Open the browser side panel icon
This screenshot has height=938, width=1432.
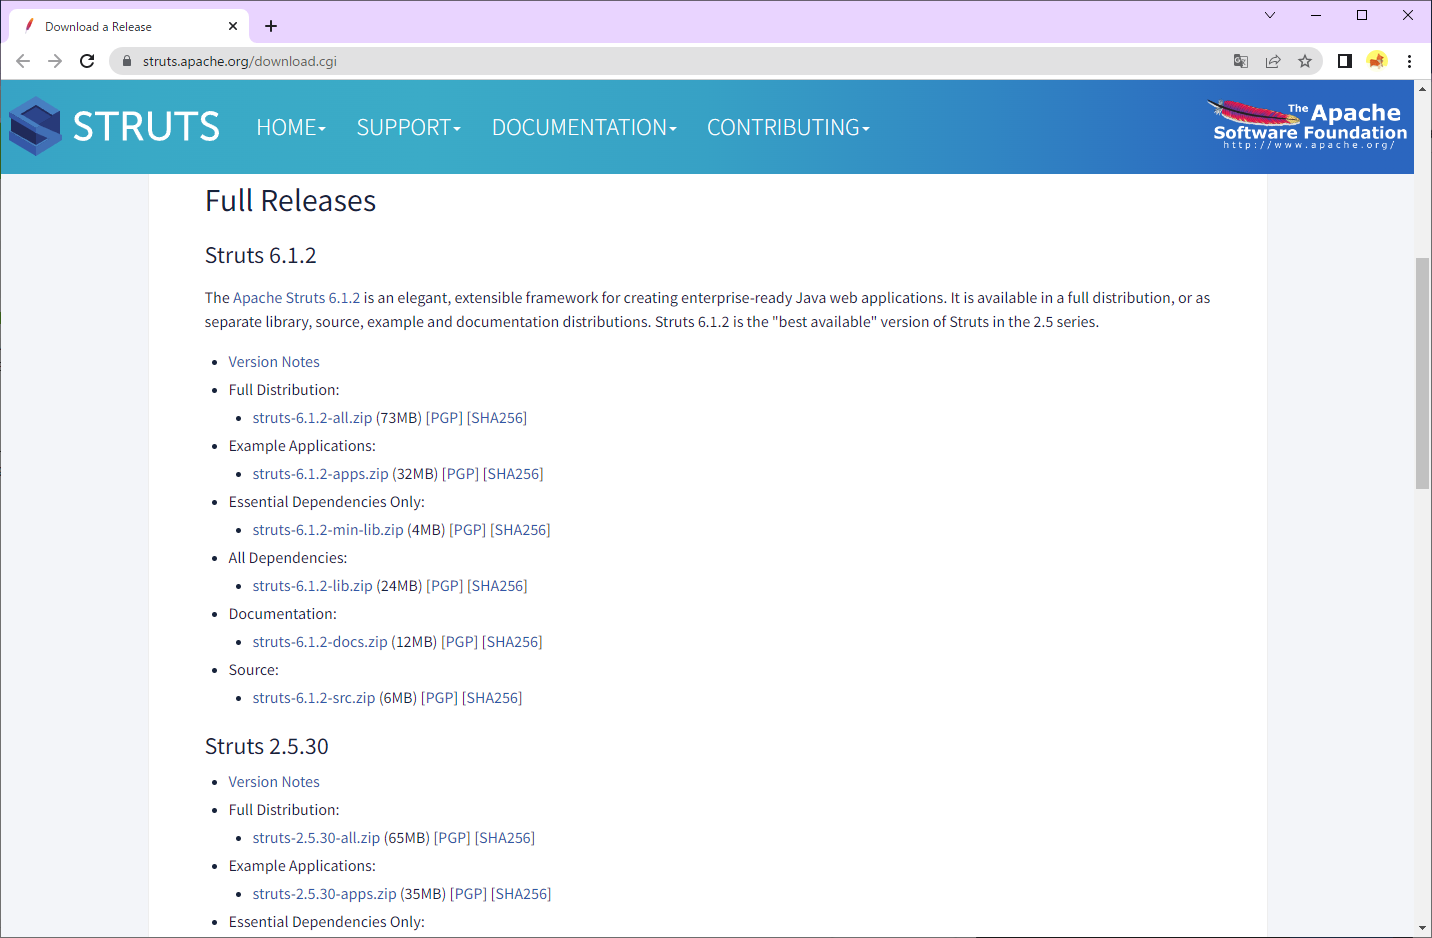point(1344,61)
